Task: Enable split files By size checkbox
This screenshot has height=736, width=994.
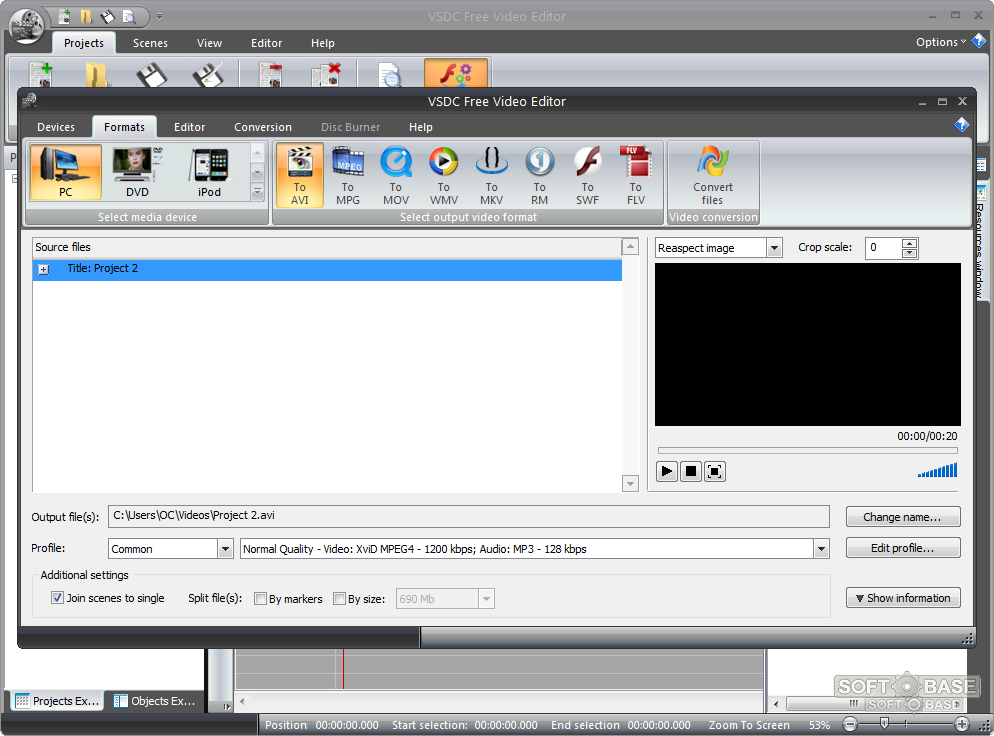Action: [339, 598]
